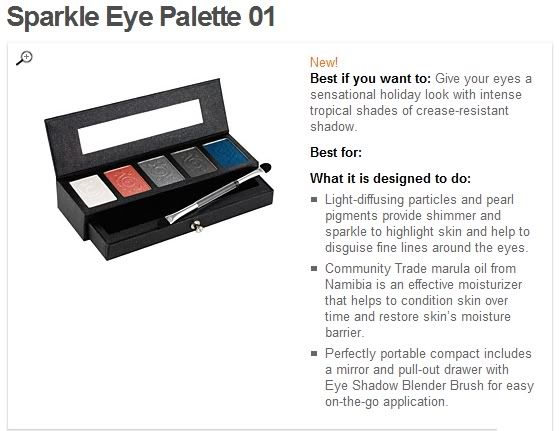Click the bullet beside Light-diffusing particles
Image resolution: width=559 pixels, height=431 pixels.
pyautogui.click(x=314, y=200)
